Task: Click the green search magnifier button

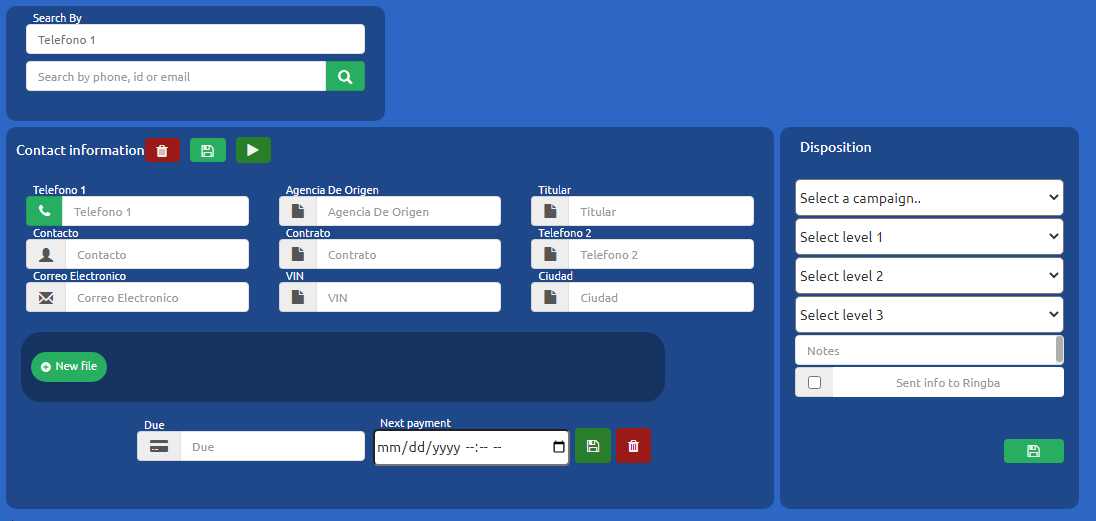Action: tap(345, 76)
